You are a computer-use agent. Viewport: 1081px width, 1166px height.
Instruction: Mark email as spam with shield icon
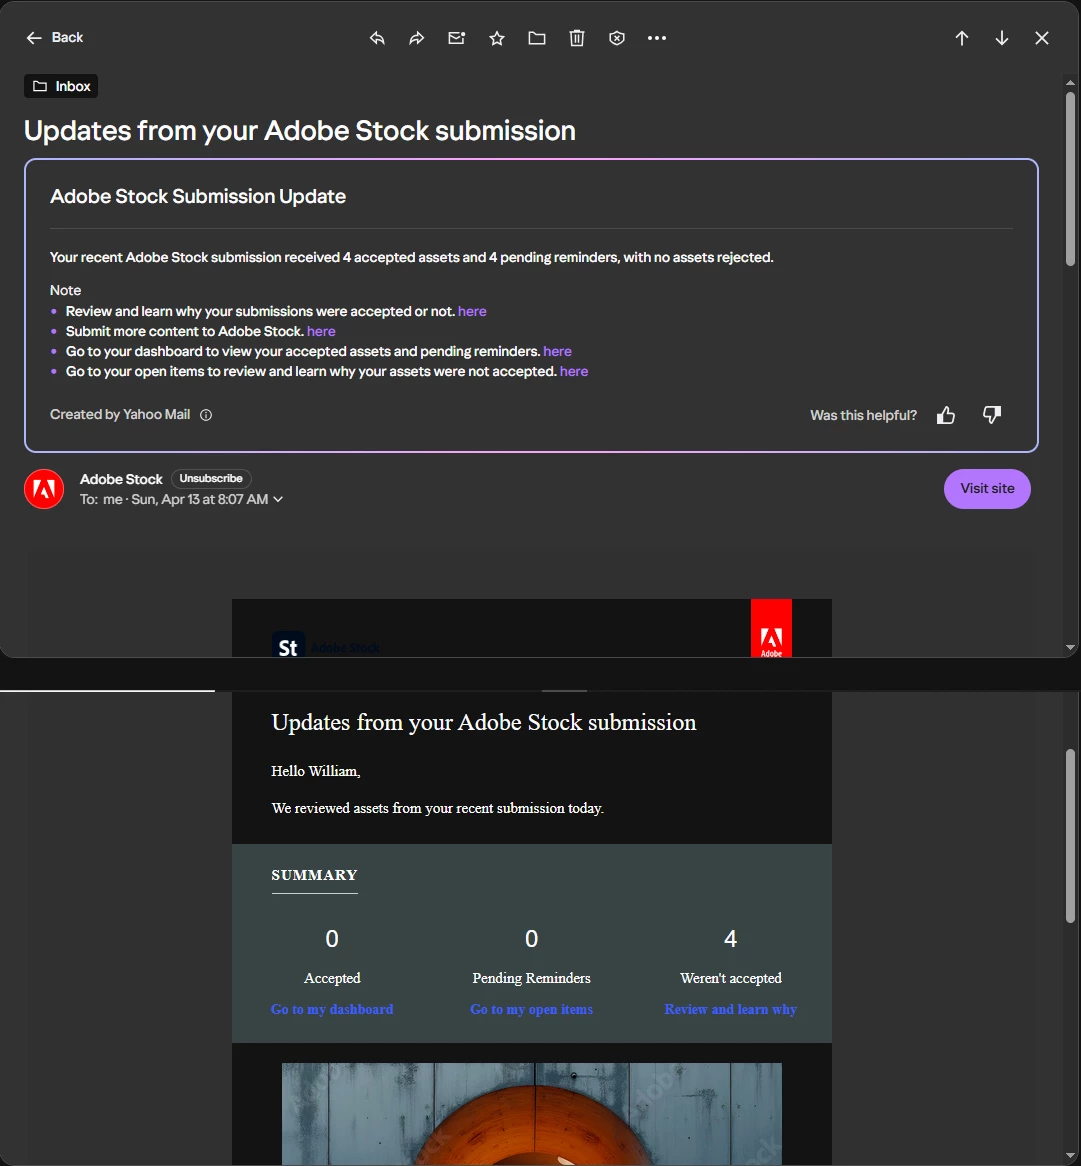tap(617, 38)
